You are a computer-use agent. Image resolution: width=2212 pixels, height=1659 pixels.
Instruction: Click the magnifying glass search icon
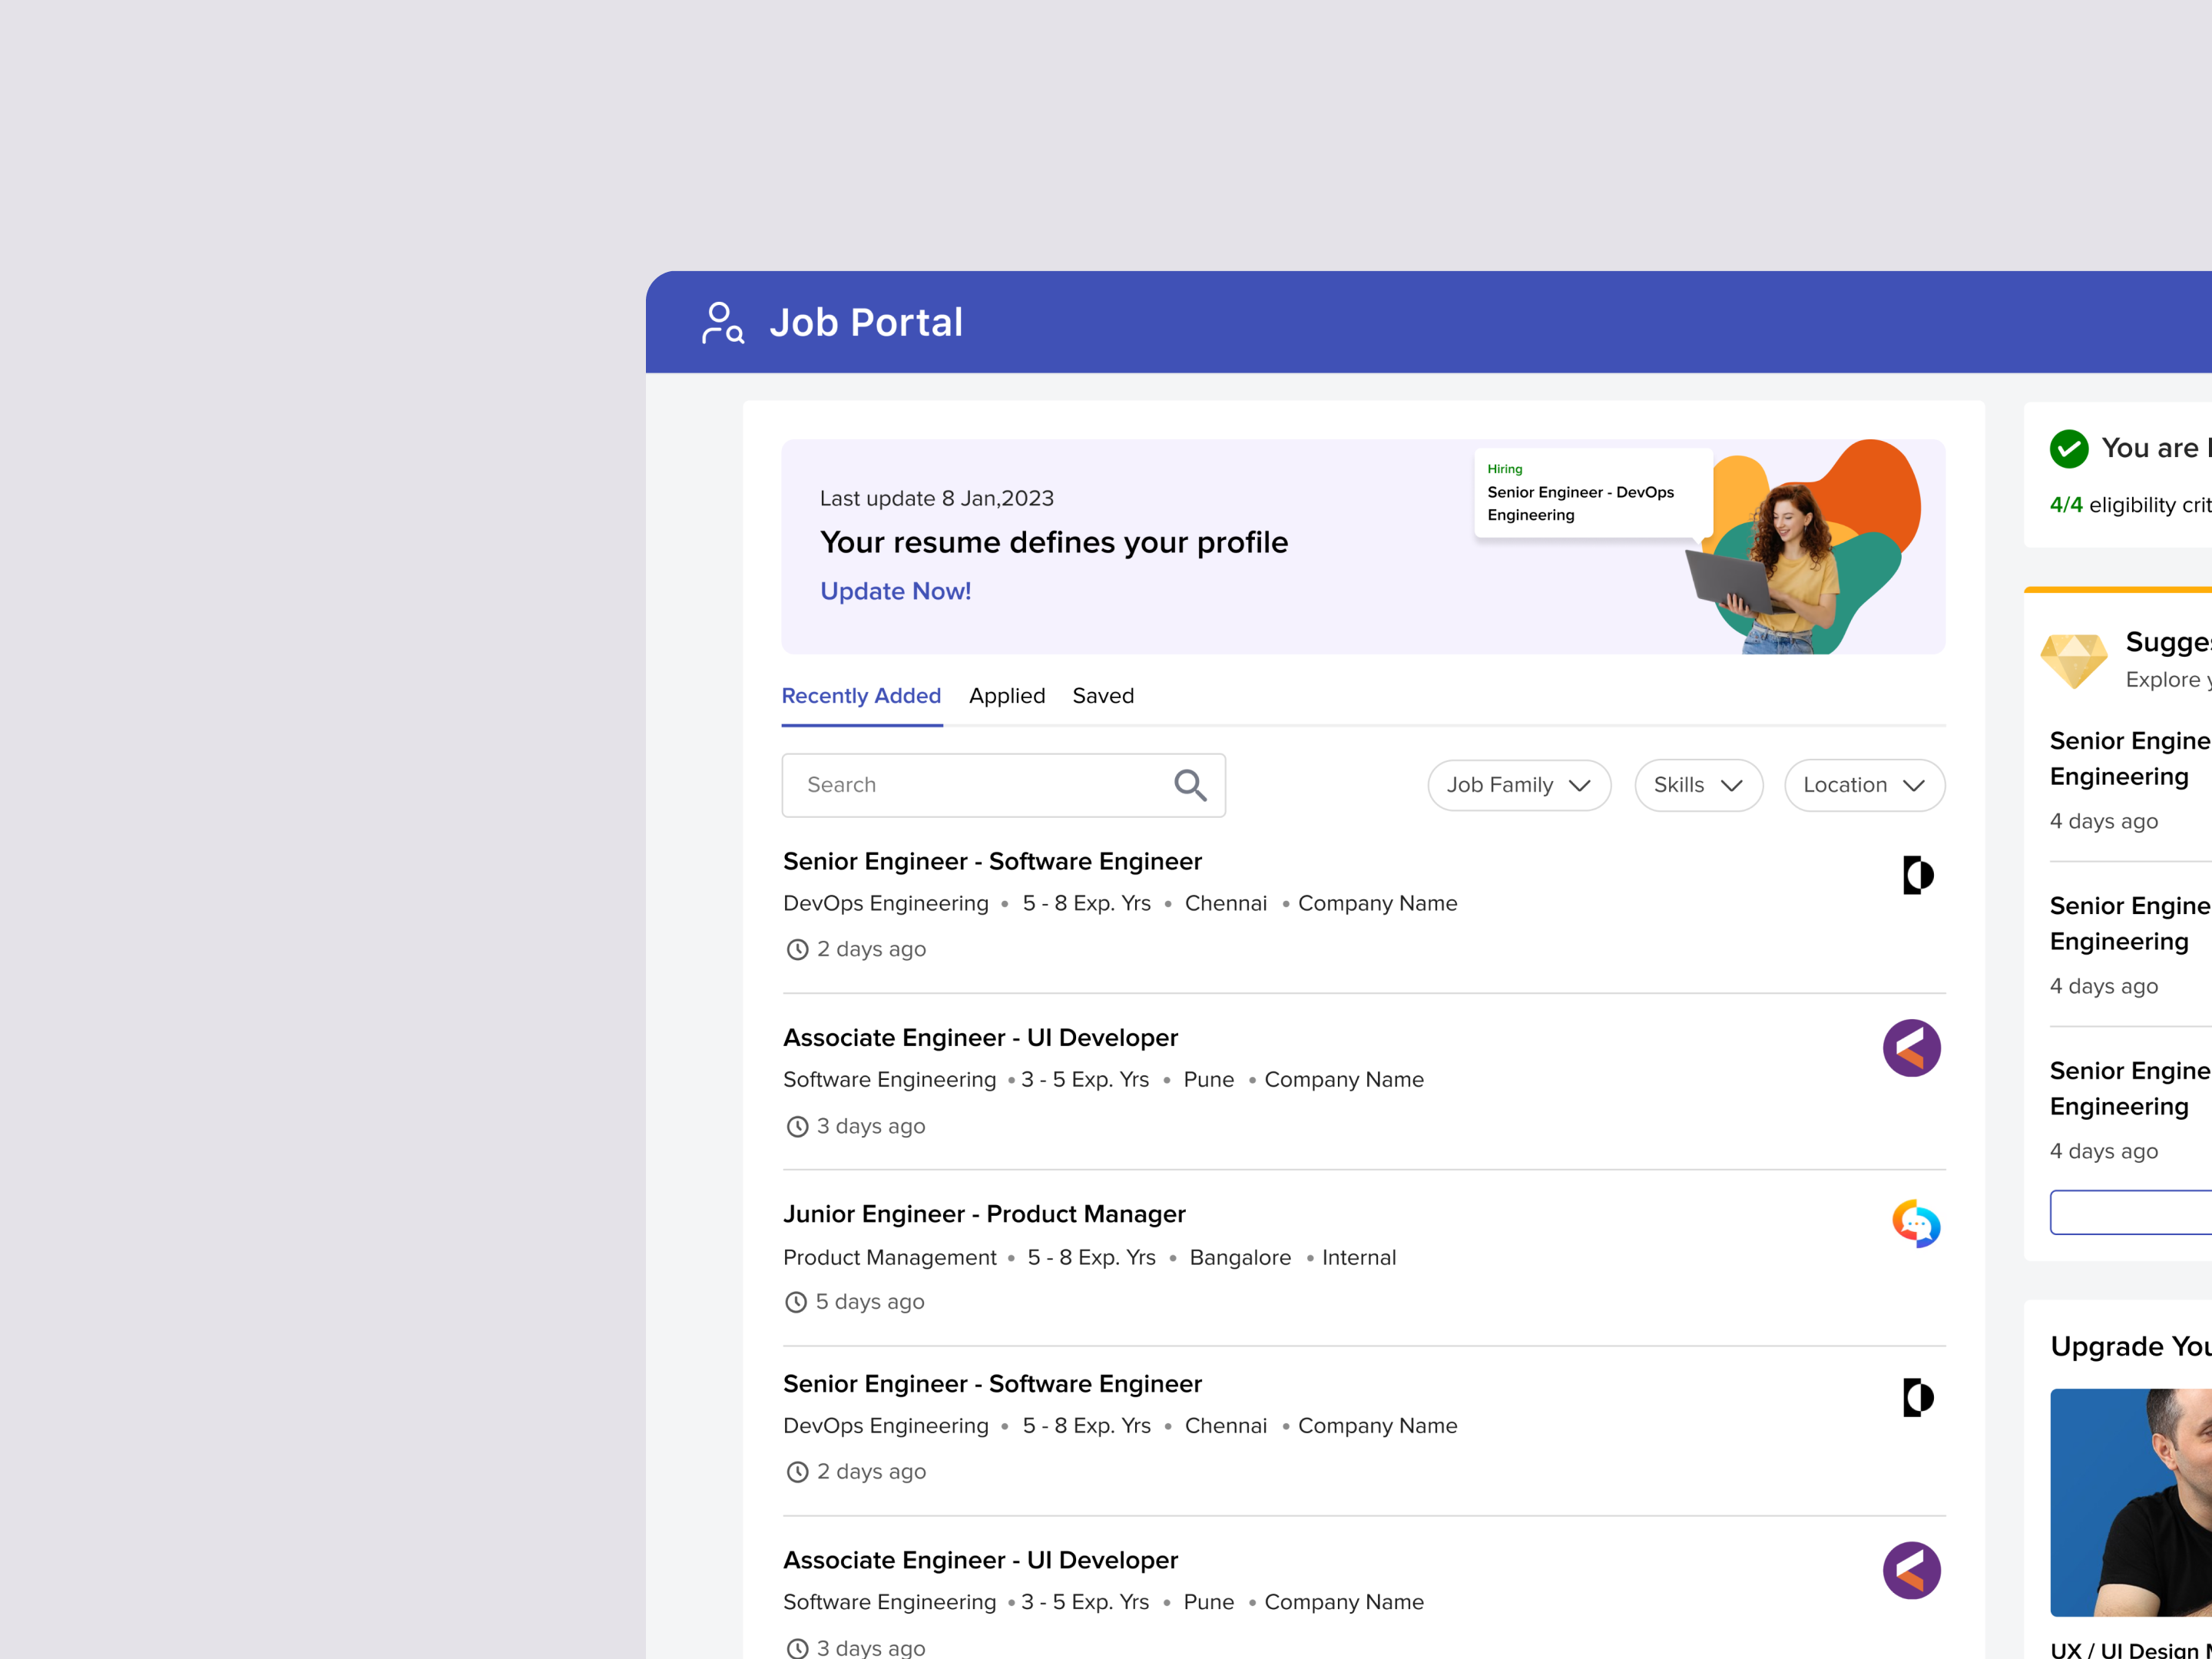[x=1189, y=785]
